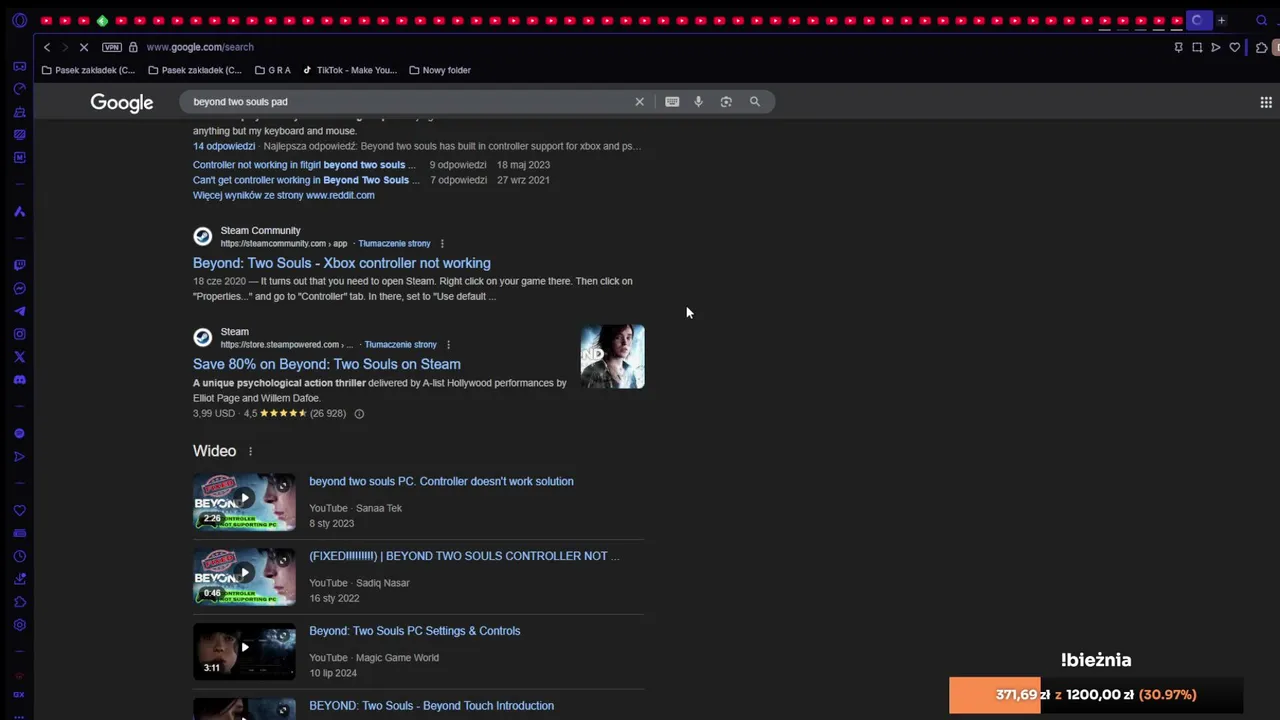
Task: Focus the Google search input field
Action: point(410,101)
